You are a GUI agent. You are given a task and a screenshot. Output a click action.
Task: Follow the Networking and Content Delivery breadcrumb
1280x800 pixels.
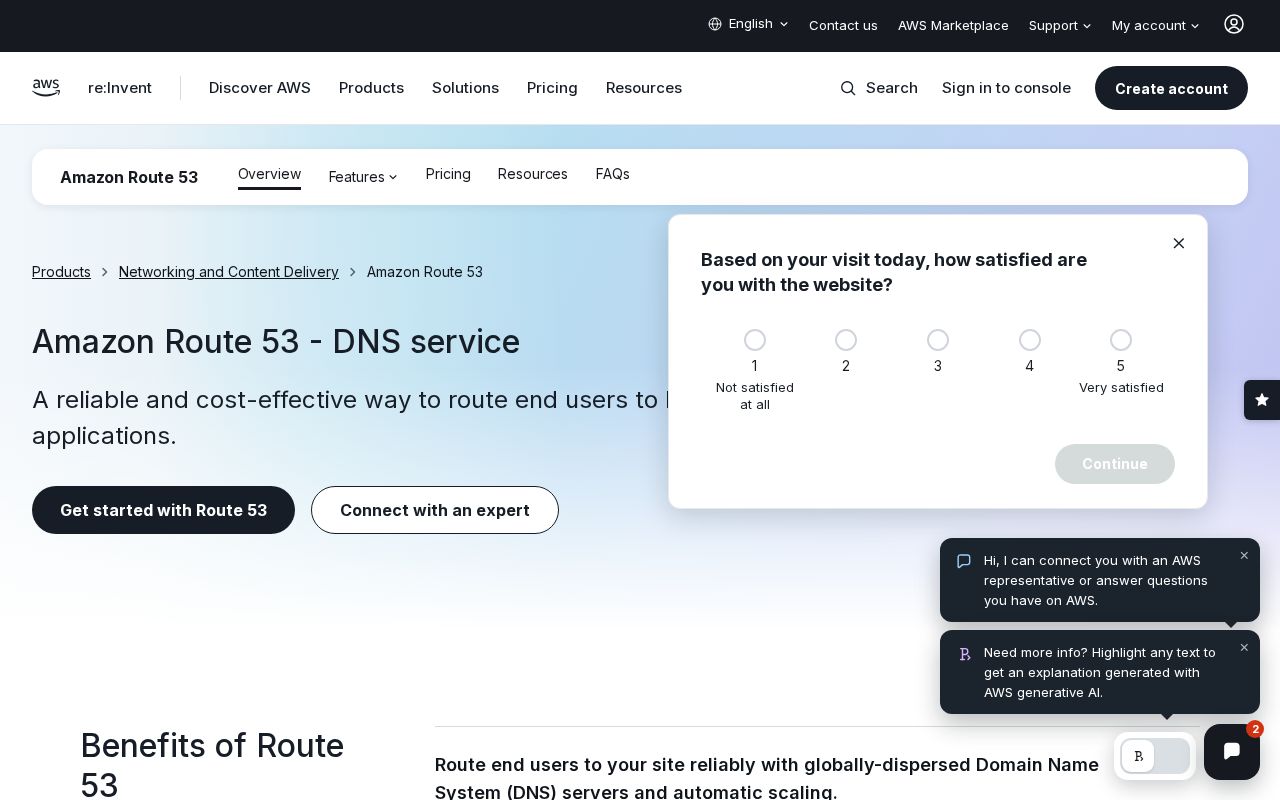point(229,272)
